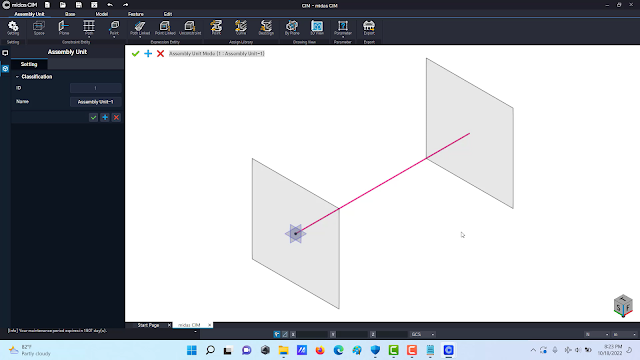Click blue plus button in panel

(x=105, y=118)
